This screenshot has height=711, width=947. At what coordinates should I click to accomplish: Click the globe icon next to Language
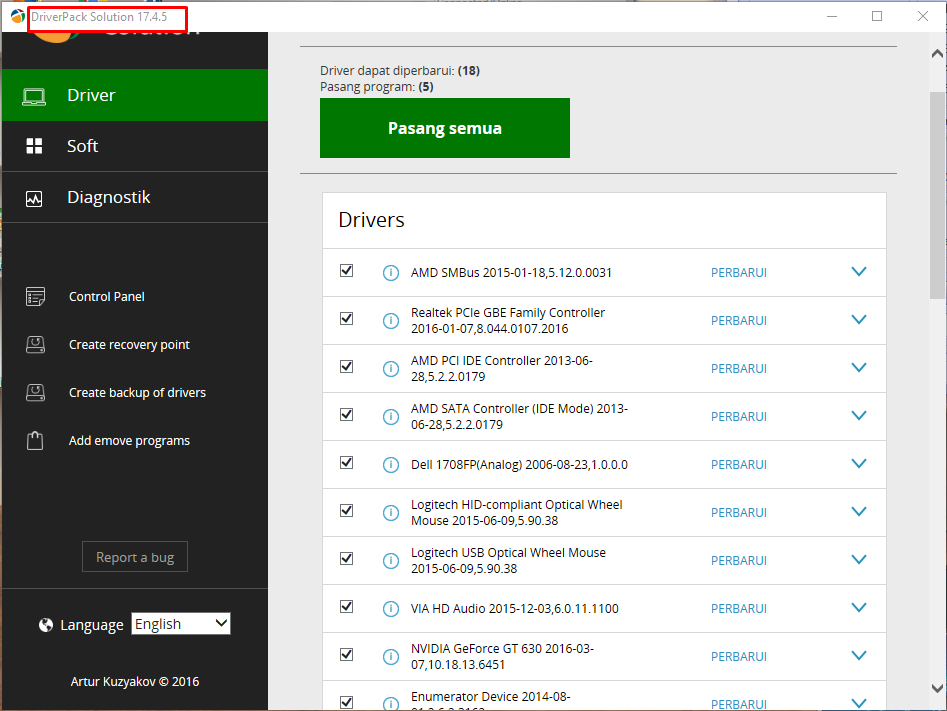click(x=46, y=625)
